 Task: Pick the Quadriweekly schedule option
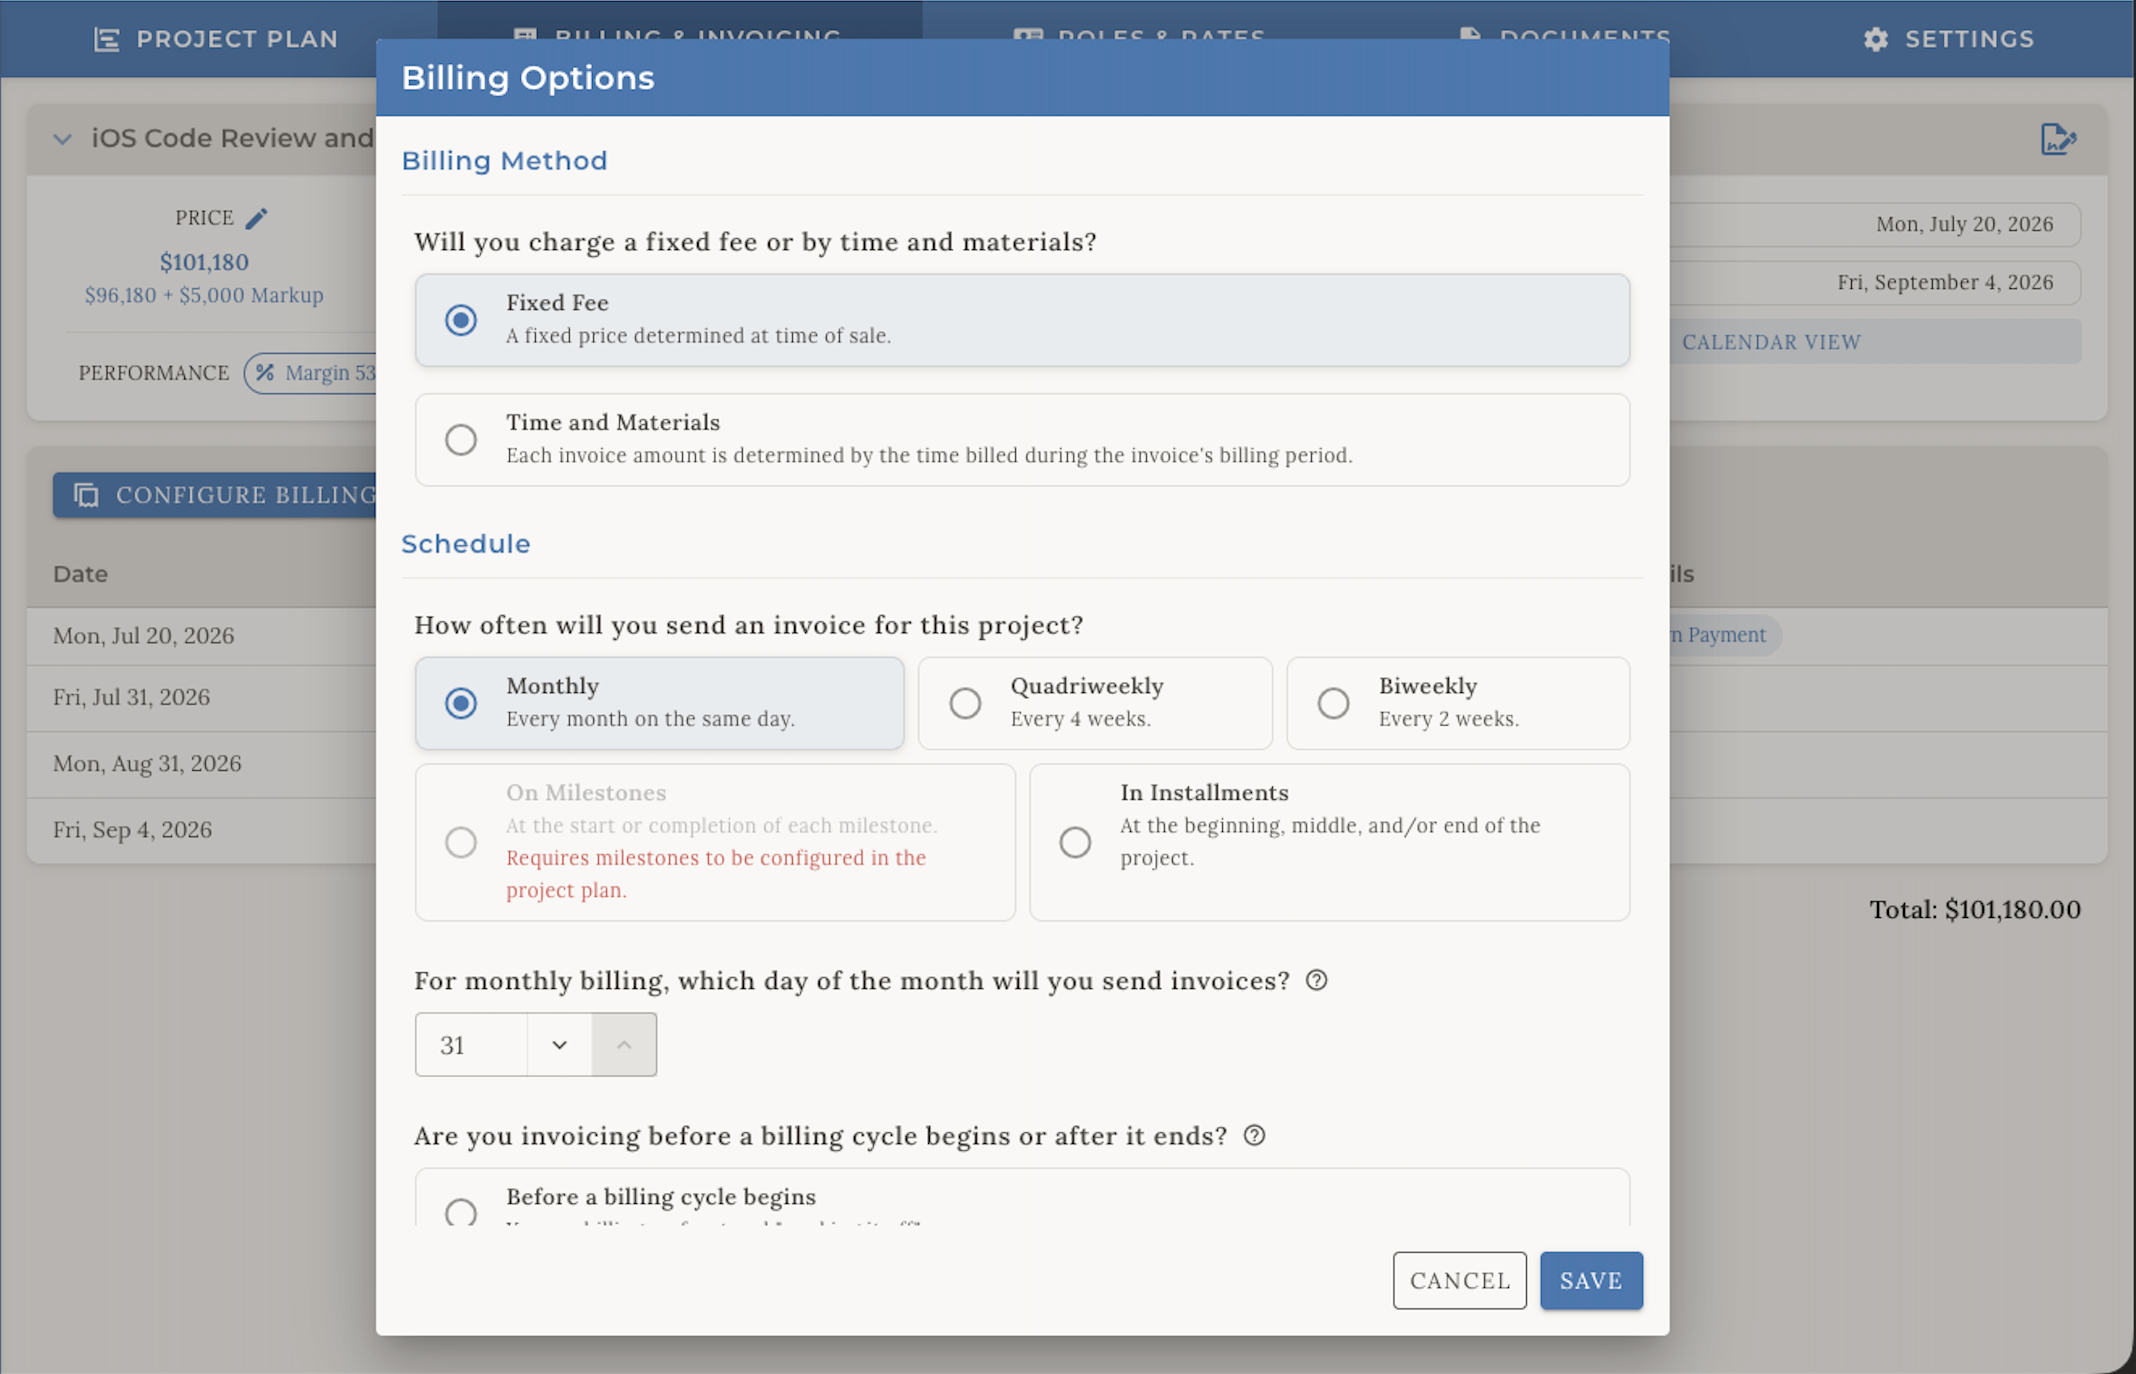coord(965,703)
